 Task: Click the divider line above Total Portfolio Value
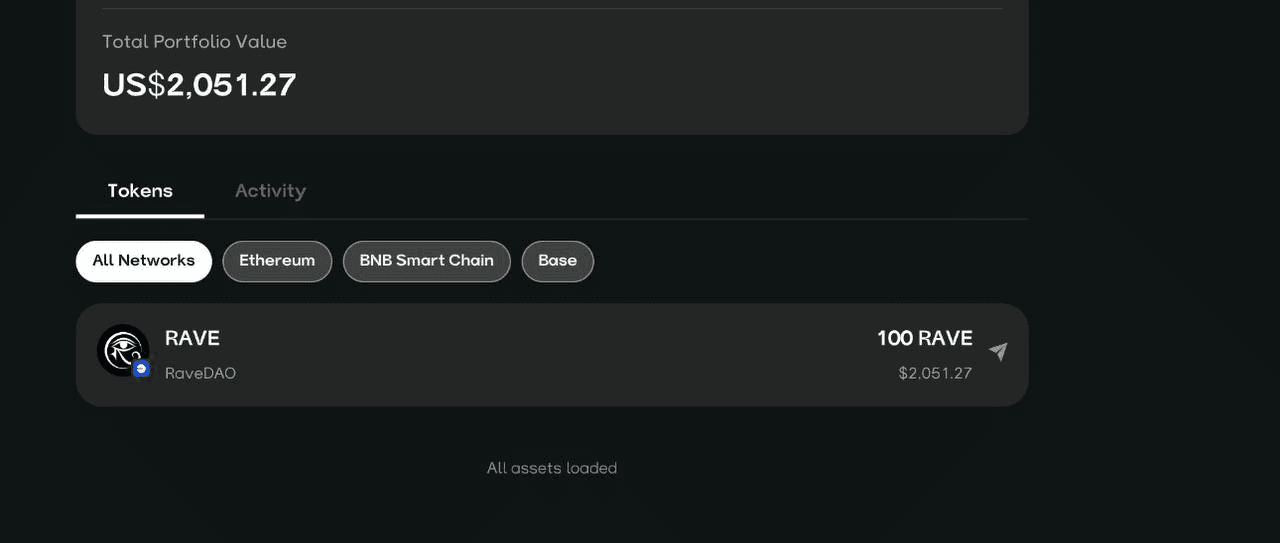tap(552, 9)
